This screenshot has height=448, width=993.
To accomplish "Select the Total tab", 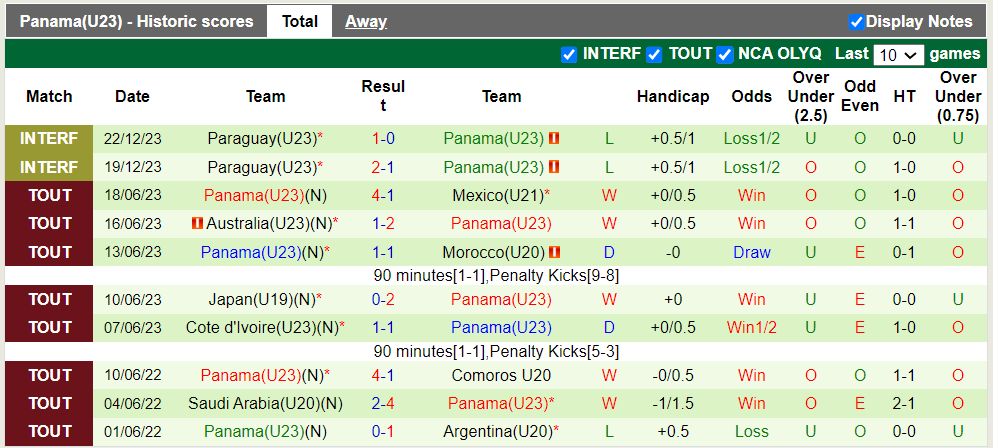I will (300, 21).
